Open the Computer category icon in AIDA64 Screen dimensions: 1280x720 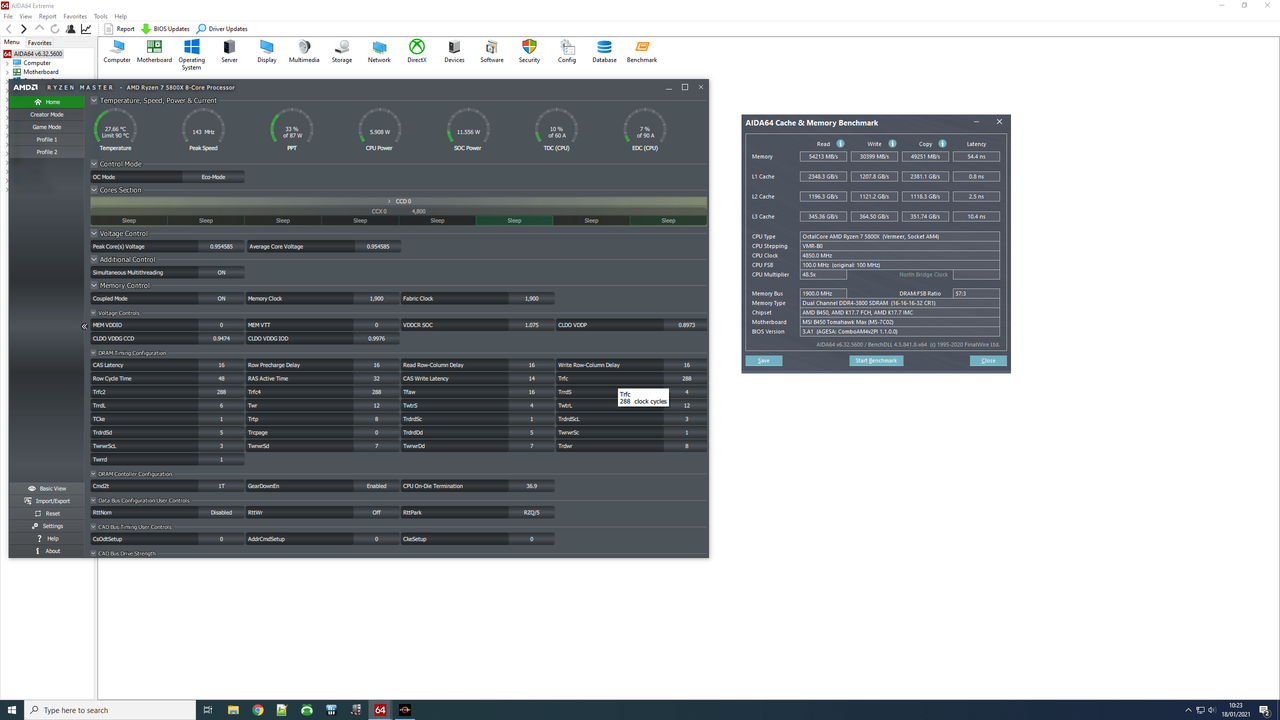click(x=117, y=52)
